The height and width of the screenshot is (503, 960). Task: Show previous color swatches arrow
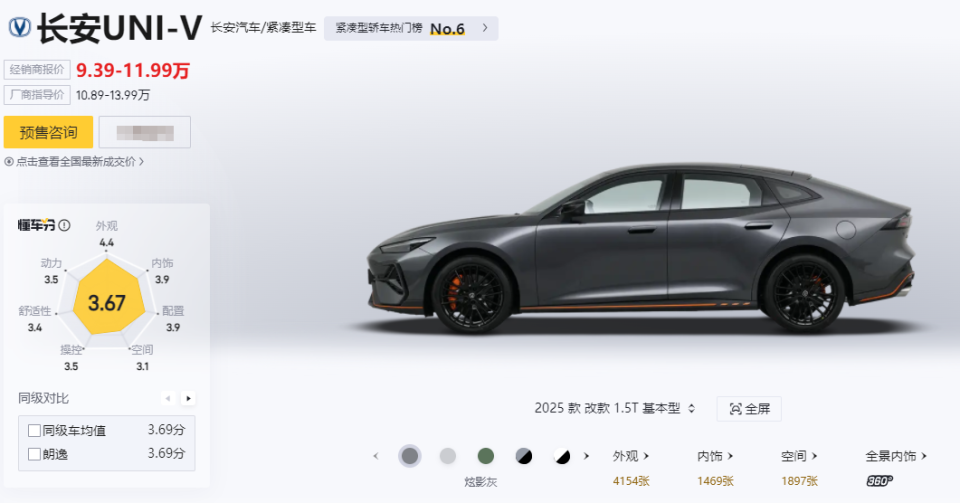coord(376,456)
